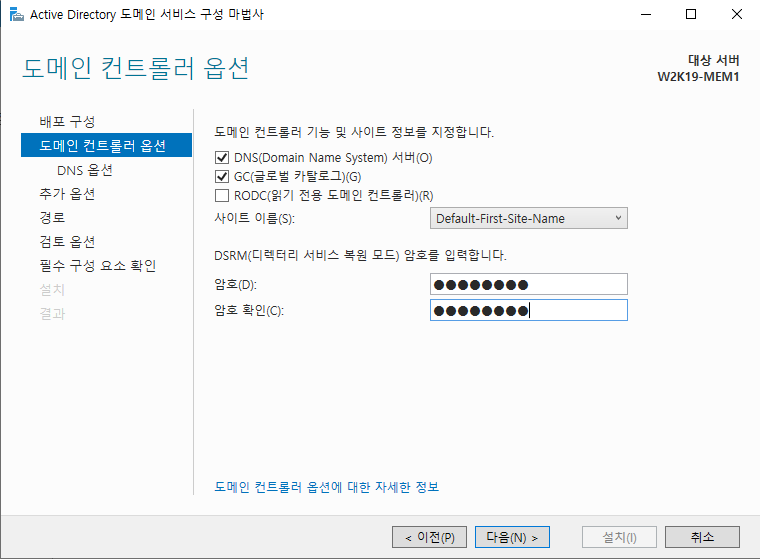Select the 추가 옵션 step

click(x=67, y=194)
